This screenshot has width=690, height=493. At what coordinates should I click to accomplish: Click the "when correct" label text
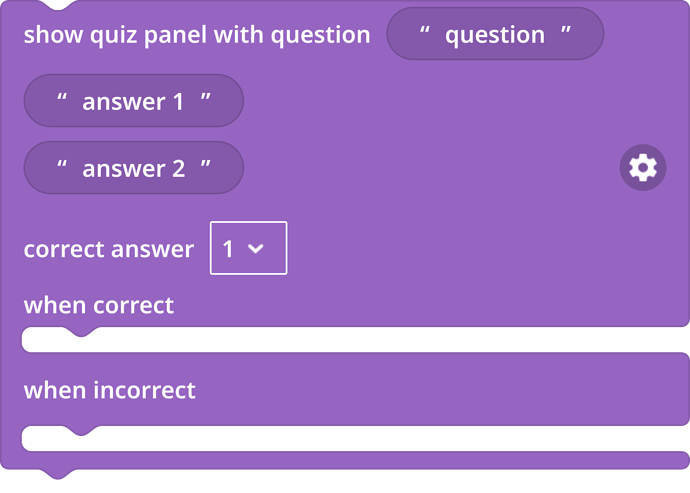[x=99, y=305]
